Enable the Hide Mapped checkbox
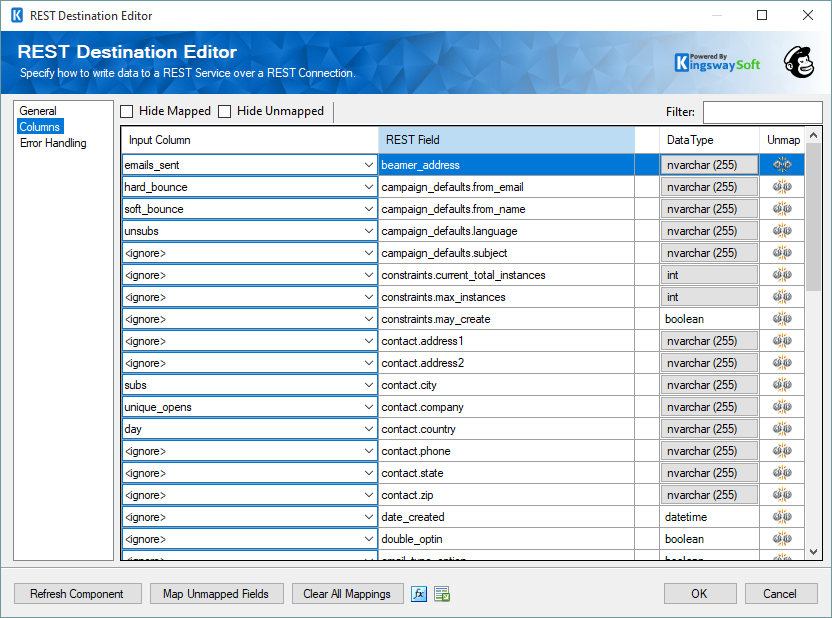832x618 pixels. 125,111
